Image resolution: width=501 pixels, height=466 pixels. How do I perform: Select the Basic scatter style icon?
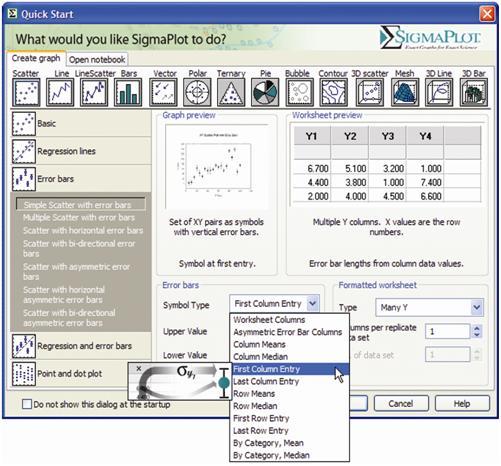pos(24,124)
